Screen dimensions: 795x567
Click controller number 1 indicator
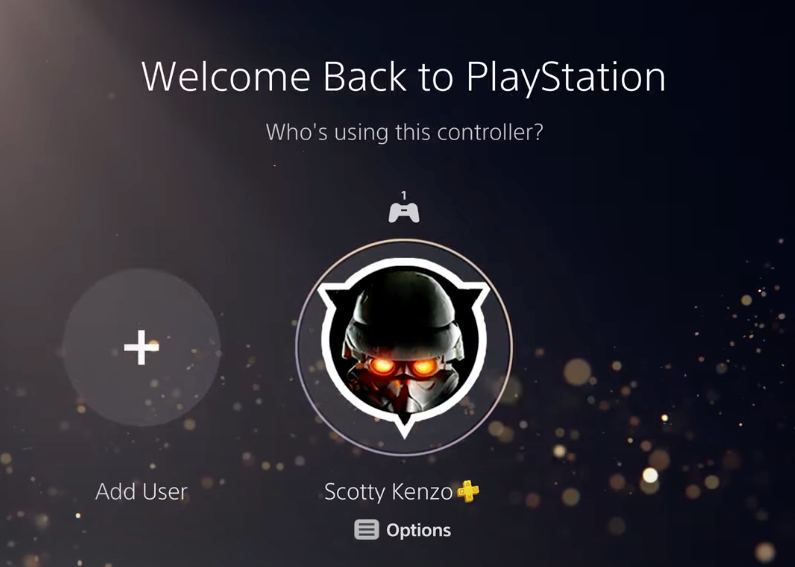404,195
